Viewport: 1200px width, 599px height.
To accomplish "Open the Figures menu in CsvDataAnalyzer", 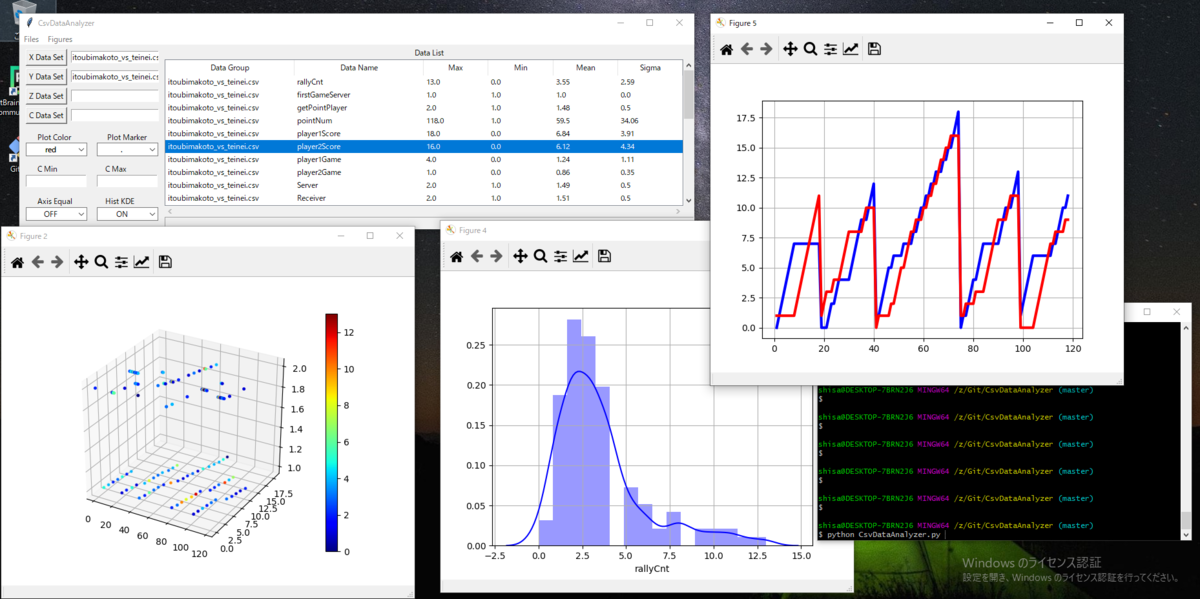I will [60, 39].
